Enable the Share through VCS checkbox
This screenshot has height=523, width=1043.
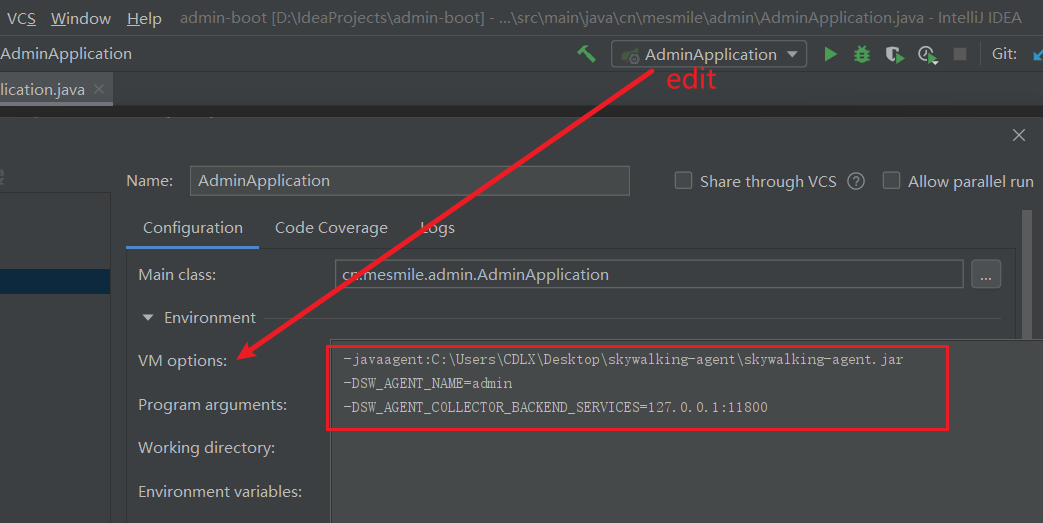coord(684,181)
